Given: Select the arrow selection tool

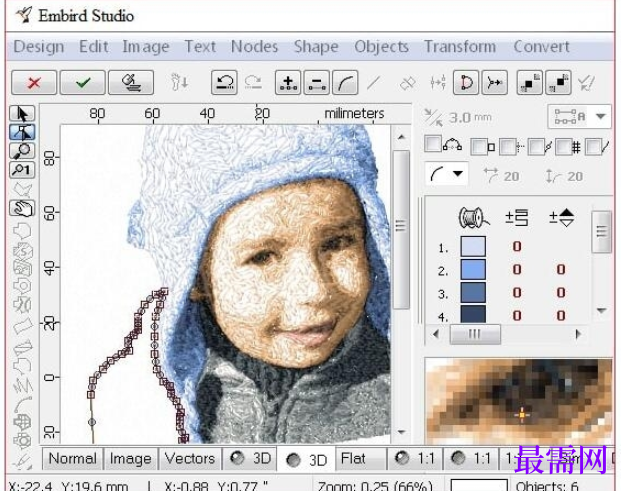Looking at the screenshot, I should click(22, 114).
